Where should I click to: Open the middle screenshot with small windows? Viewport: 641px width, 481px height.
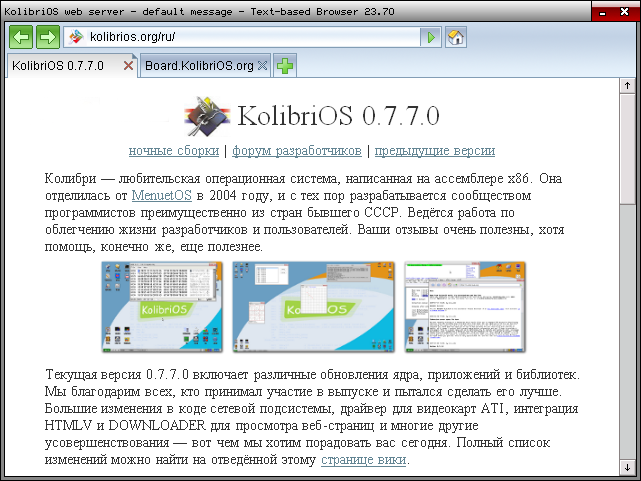click(x=314, y=307)
